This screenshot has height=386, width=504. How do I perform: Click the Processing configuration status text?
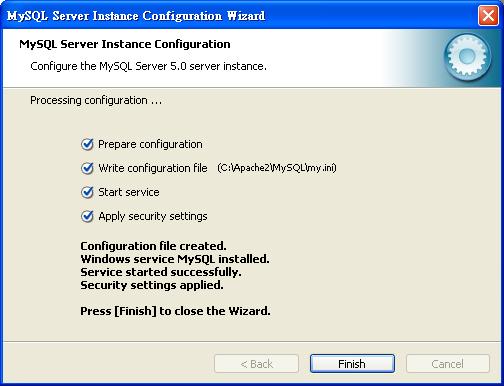pos(96,100)
